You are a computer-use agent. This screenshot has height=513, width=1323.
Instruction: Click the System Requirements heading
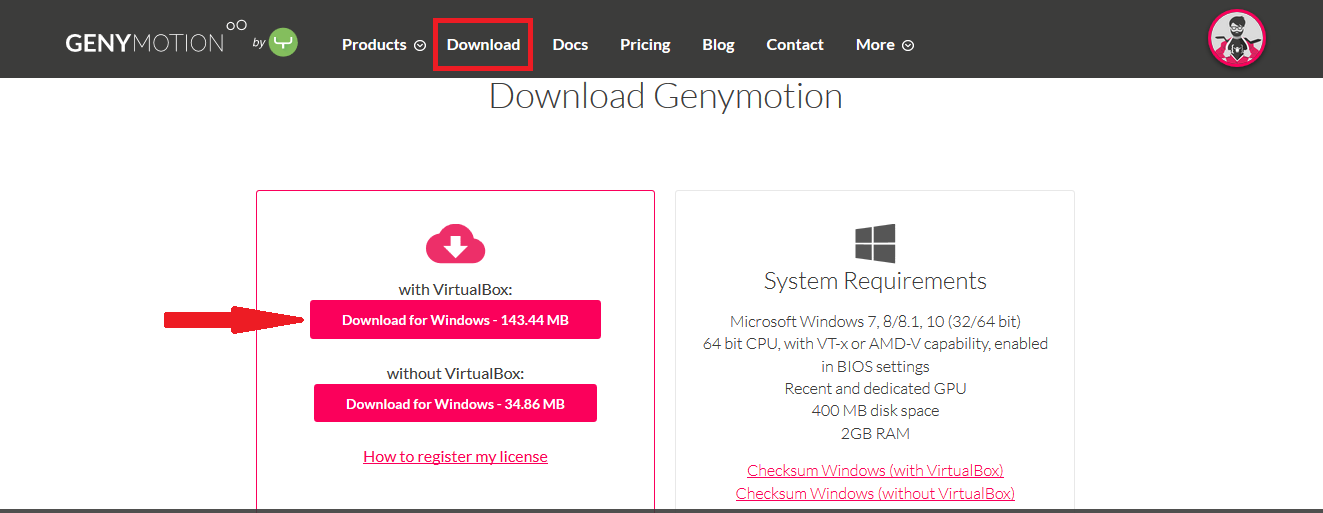(875, 281)
